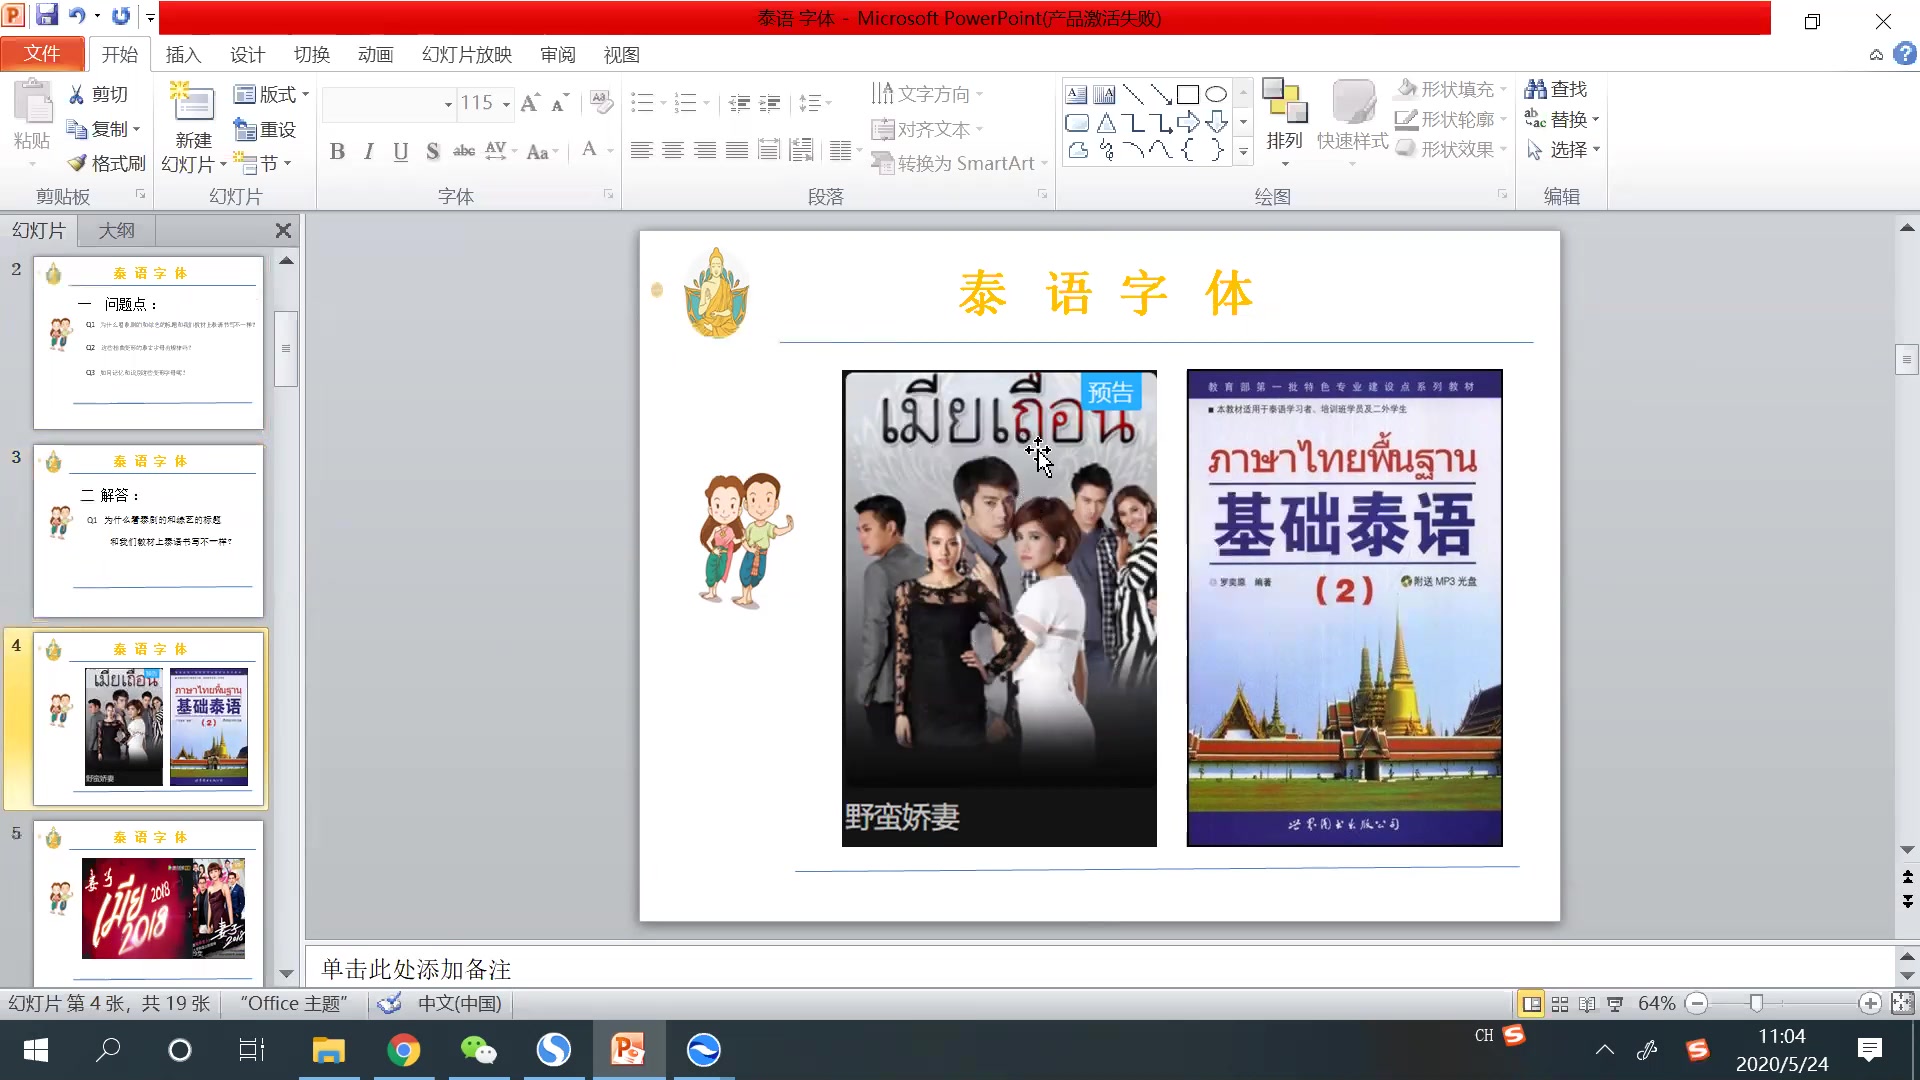Click Reset (重设) slide button
This screenshot has width=1920, height=1080.
pyautogui.click(x=265, y=129)
